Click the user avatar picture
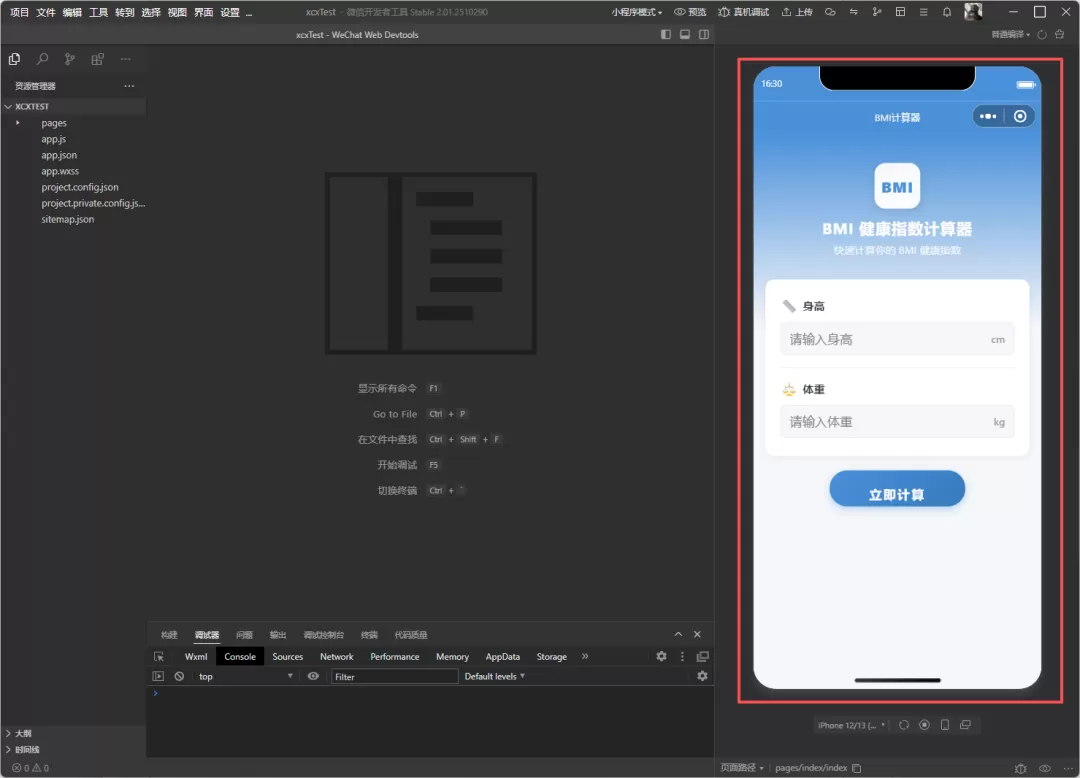Viewport: 1080px width, 778px height. click(973, 11)
